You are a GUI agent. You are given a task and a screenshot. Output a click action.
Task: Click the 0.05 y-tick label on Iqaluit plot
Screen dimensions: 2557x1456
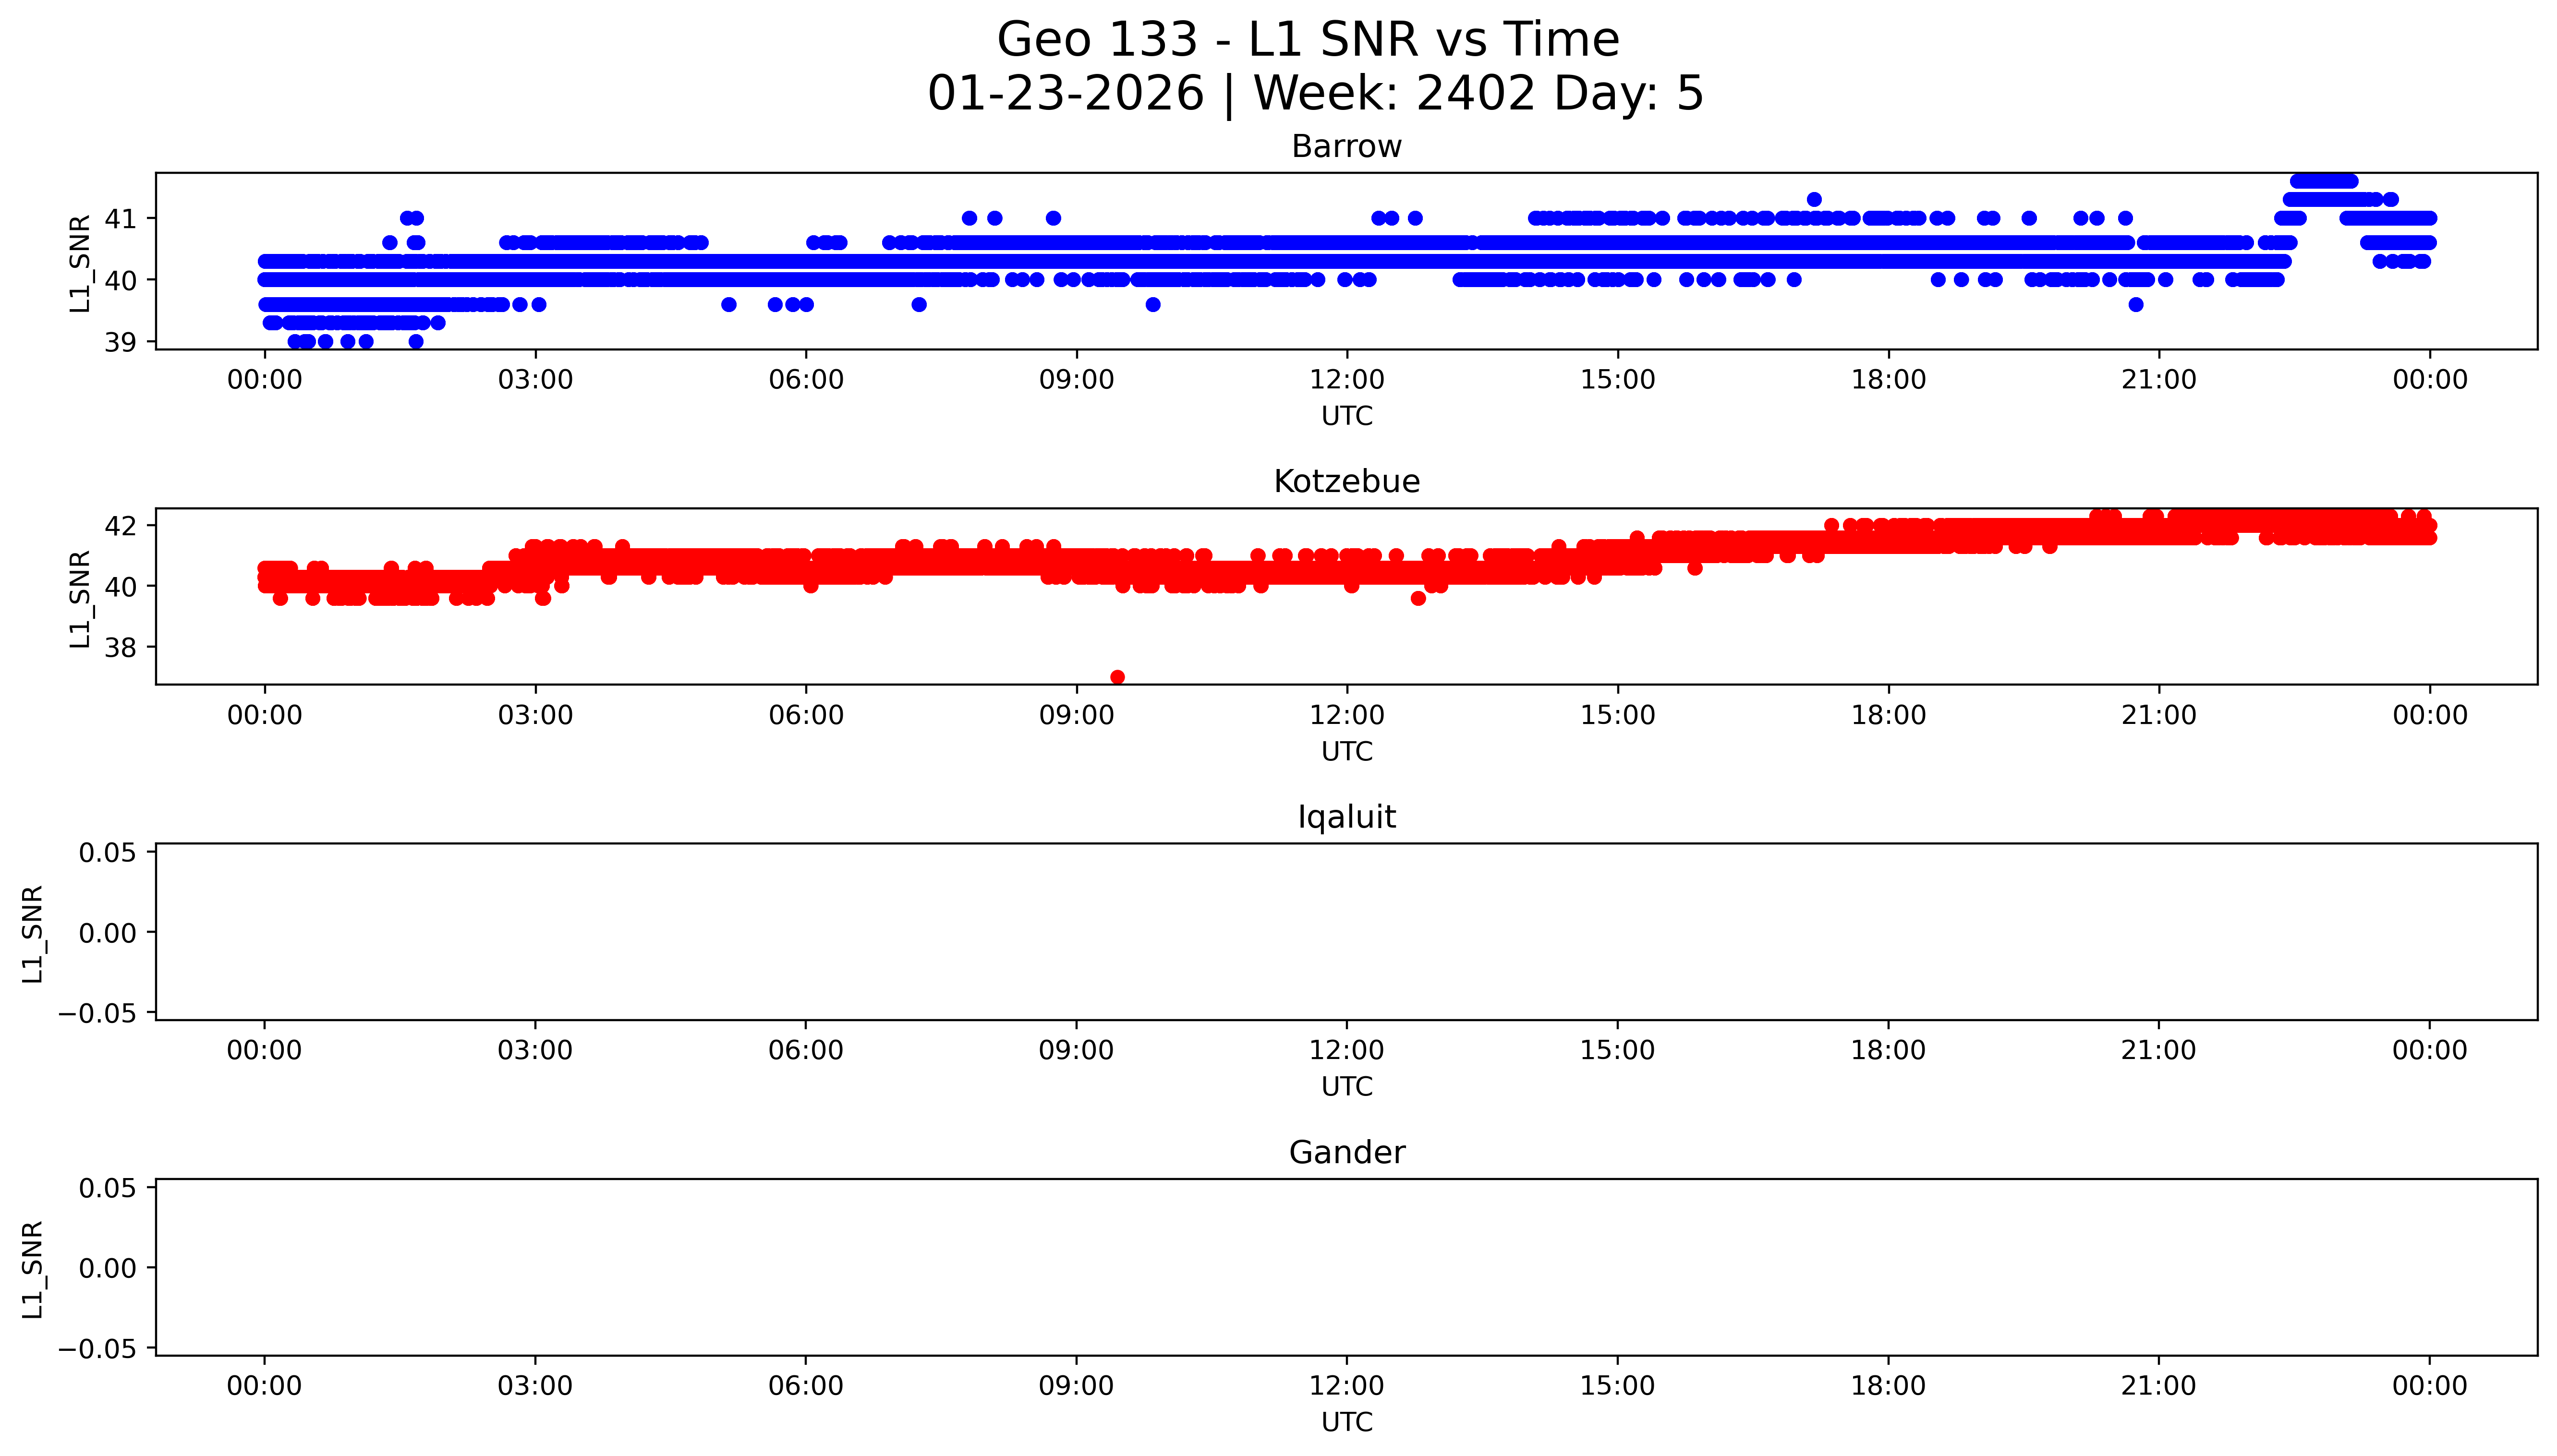[x=107, y=853]
